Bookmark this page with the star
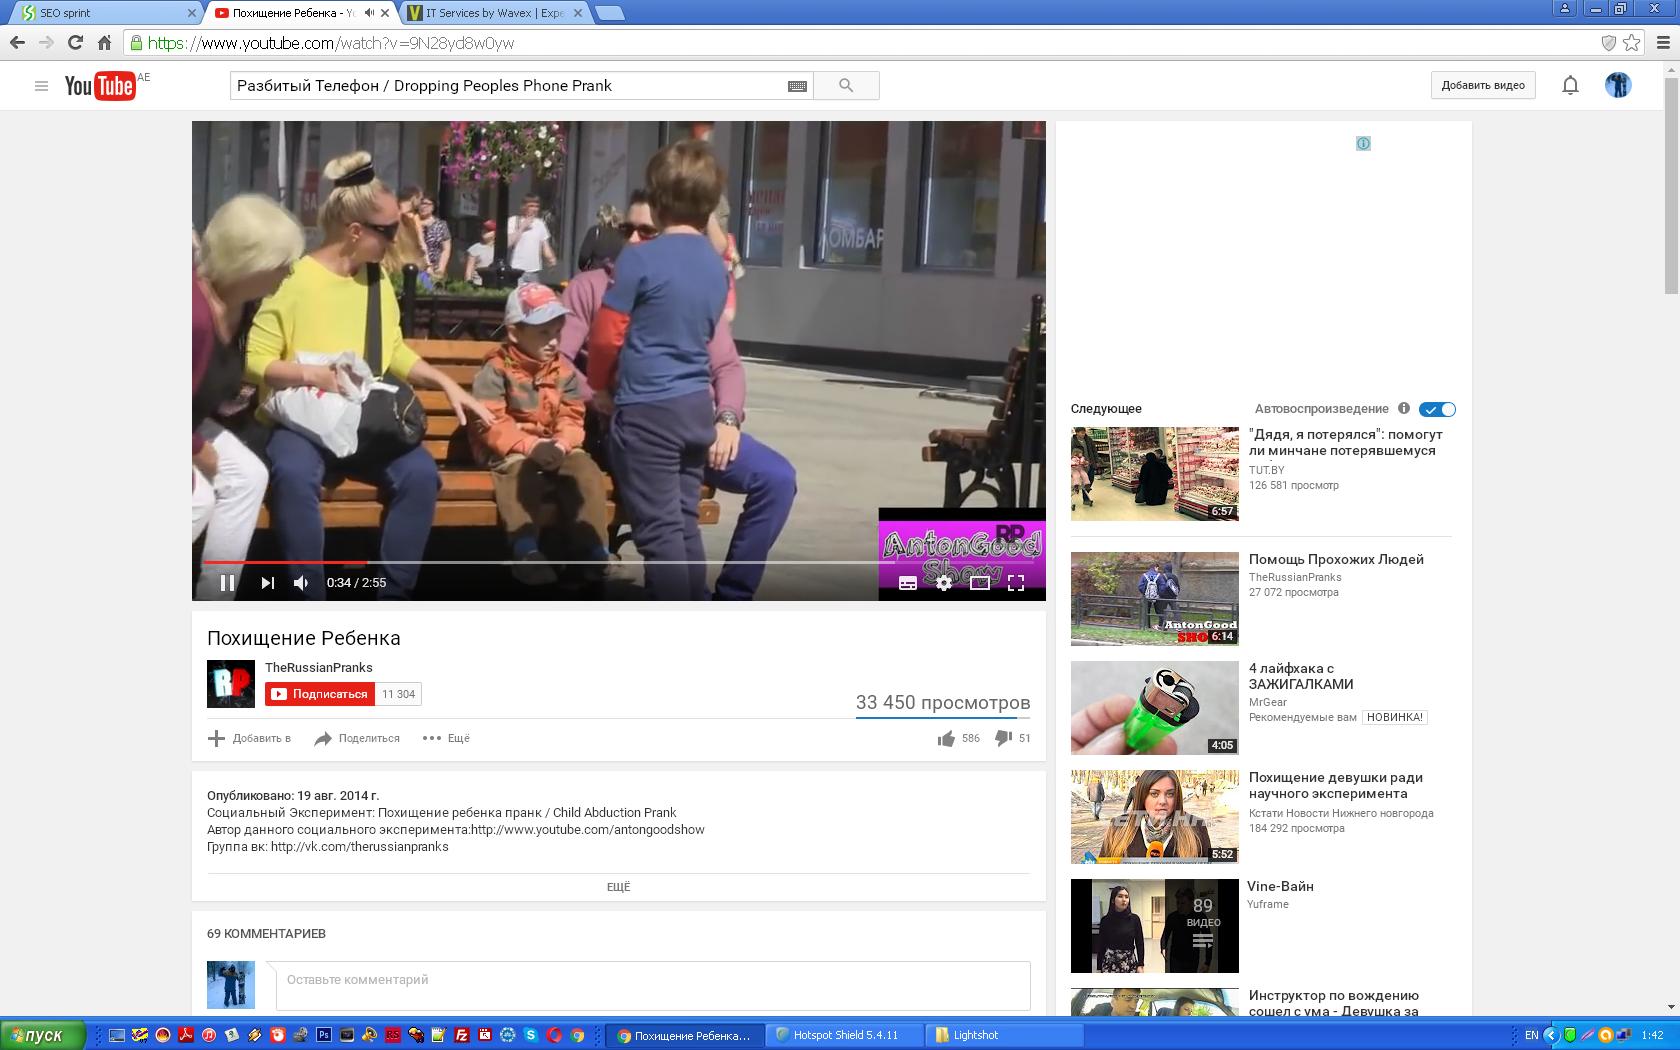 pyautogui.click(x=1632, y=43)
